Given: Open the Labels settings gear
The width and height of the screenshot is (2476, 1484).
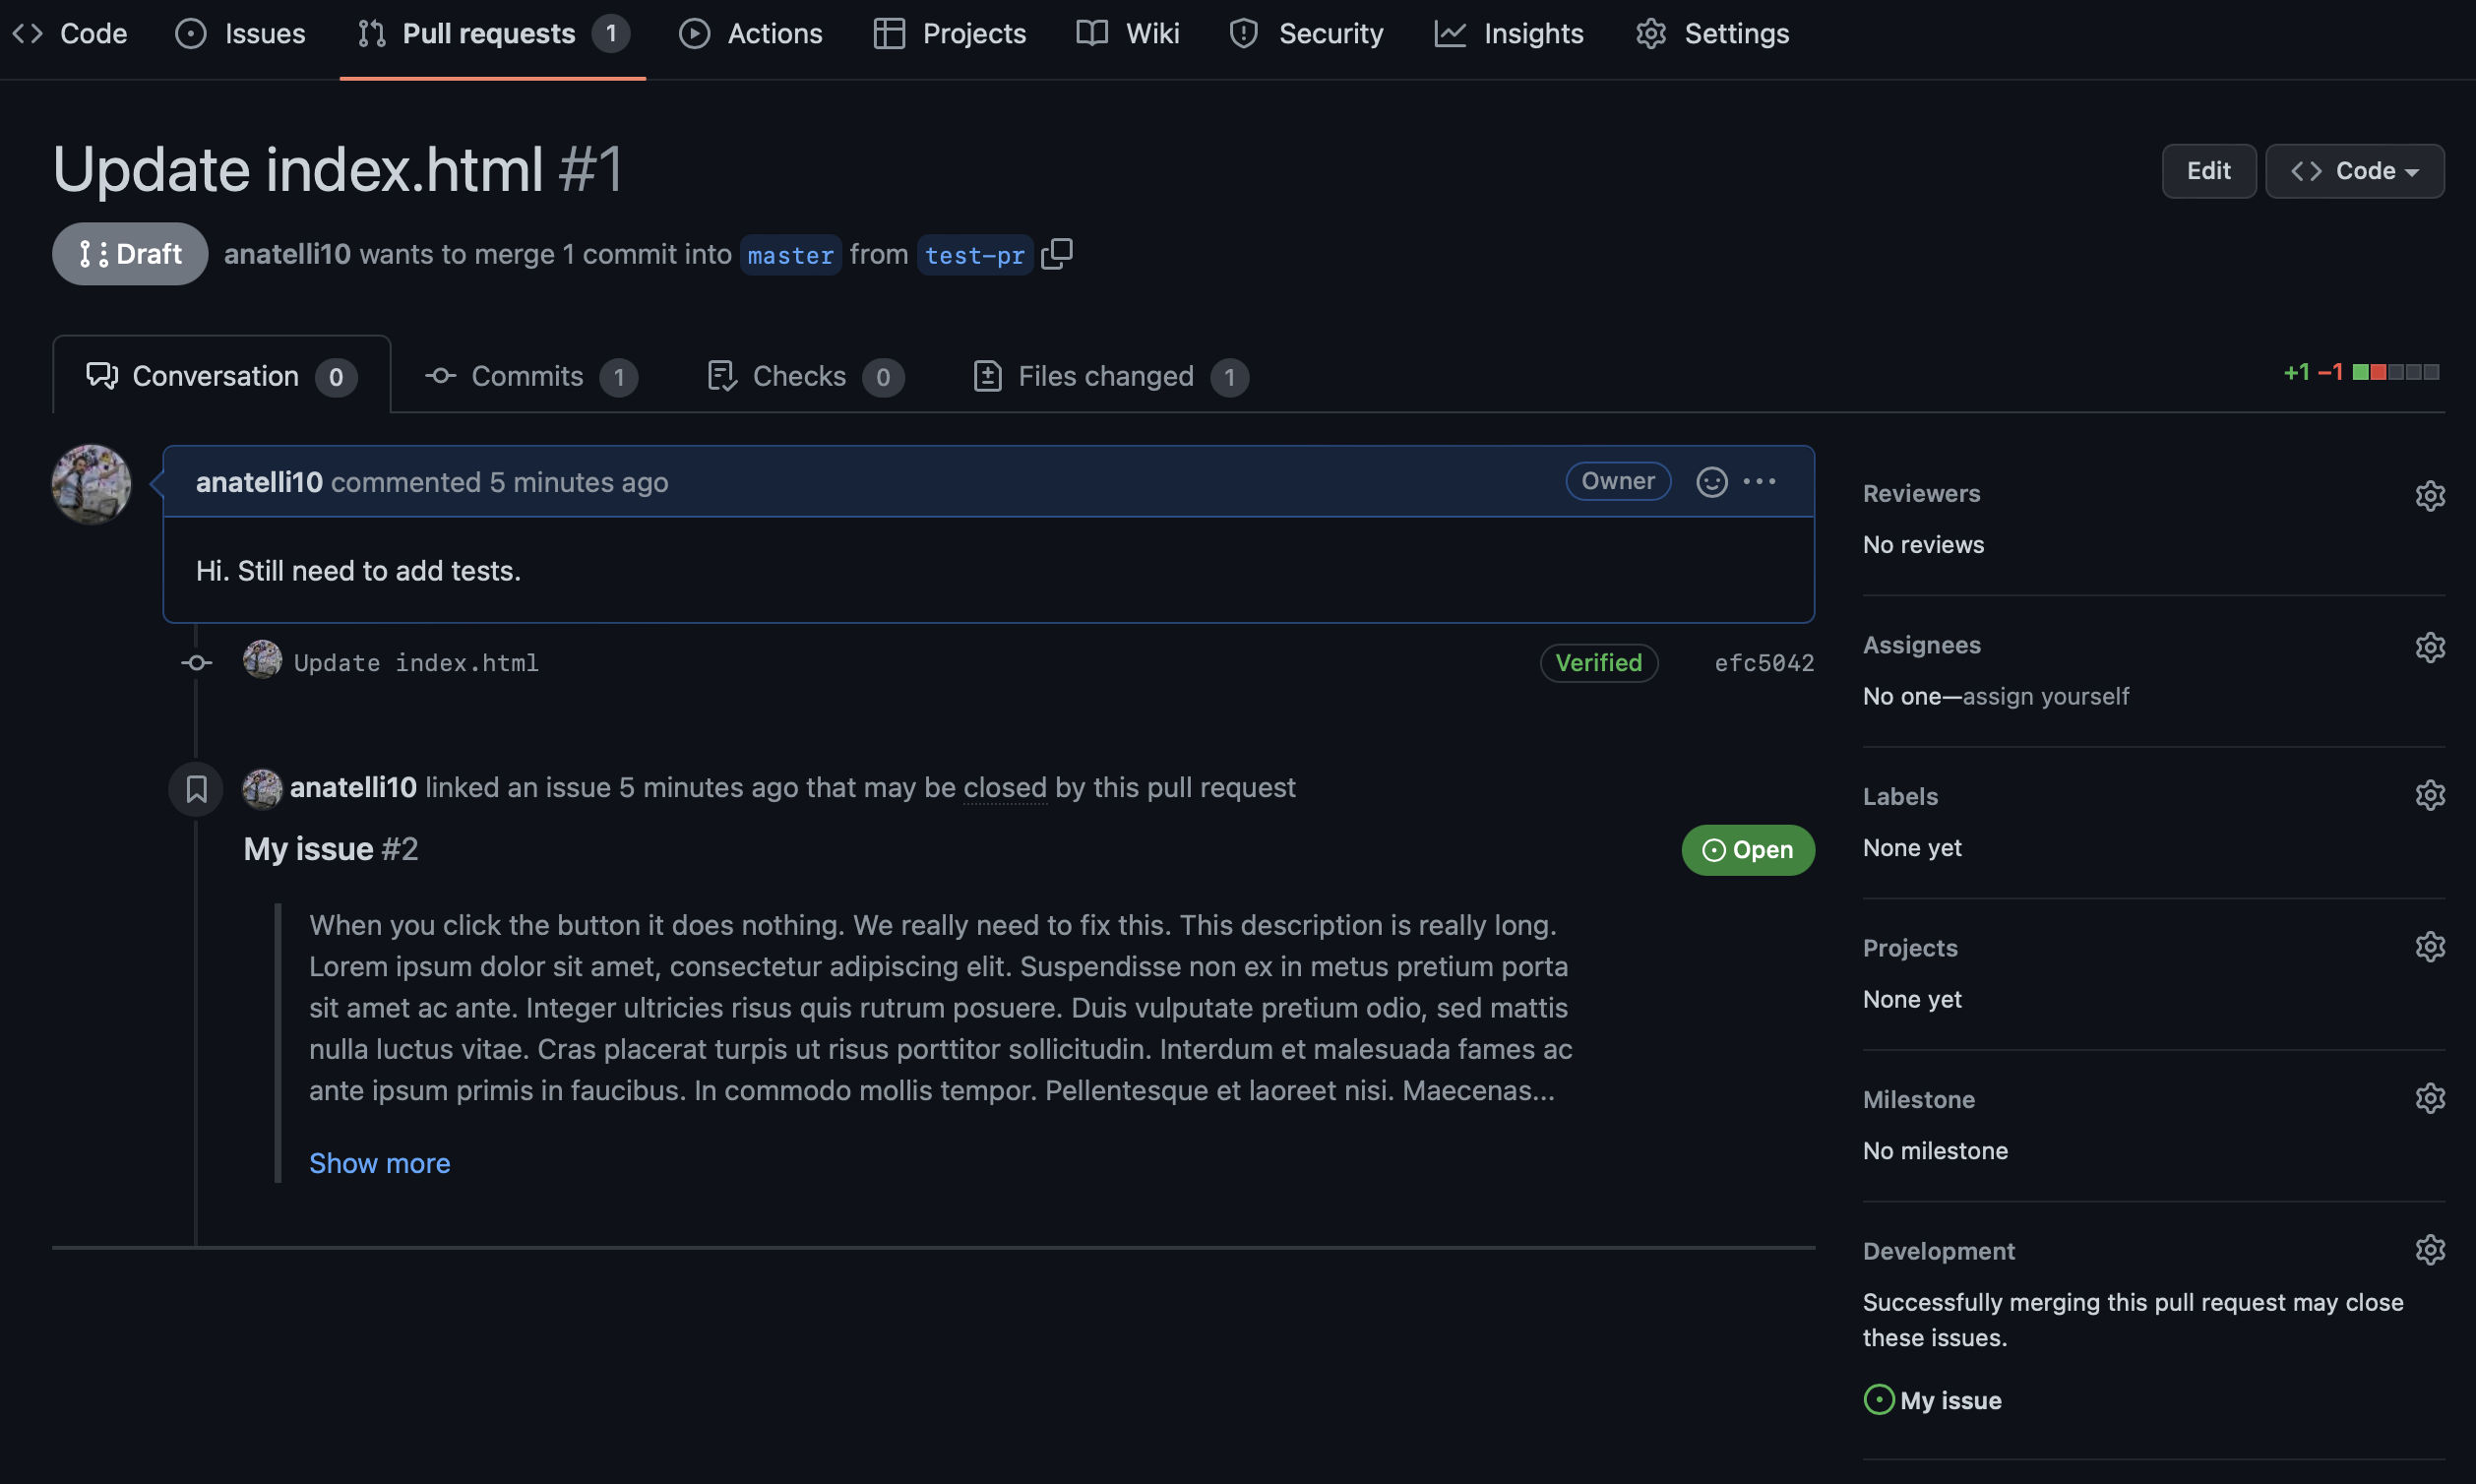Looking at the screenshot, I should pyautogui.click(x=2430, y=795).
